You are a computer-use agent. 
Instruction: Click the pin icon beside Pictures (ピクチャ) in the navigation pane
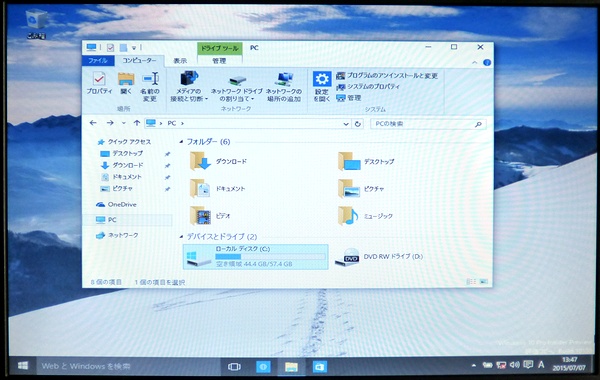pyautogui.click(x=167, y=189)
